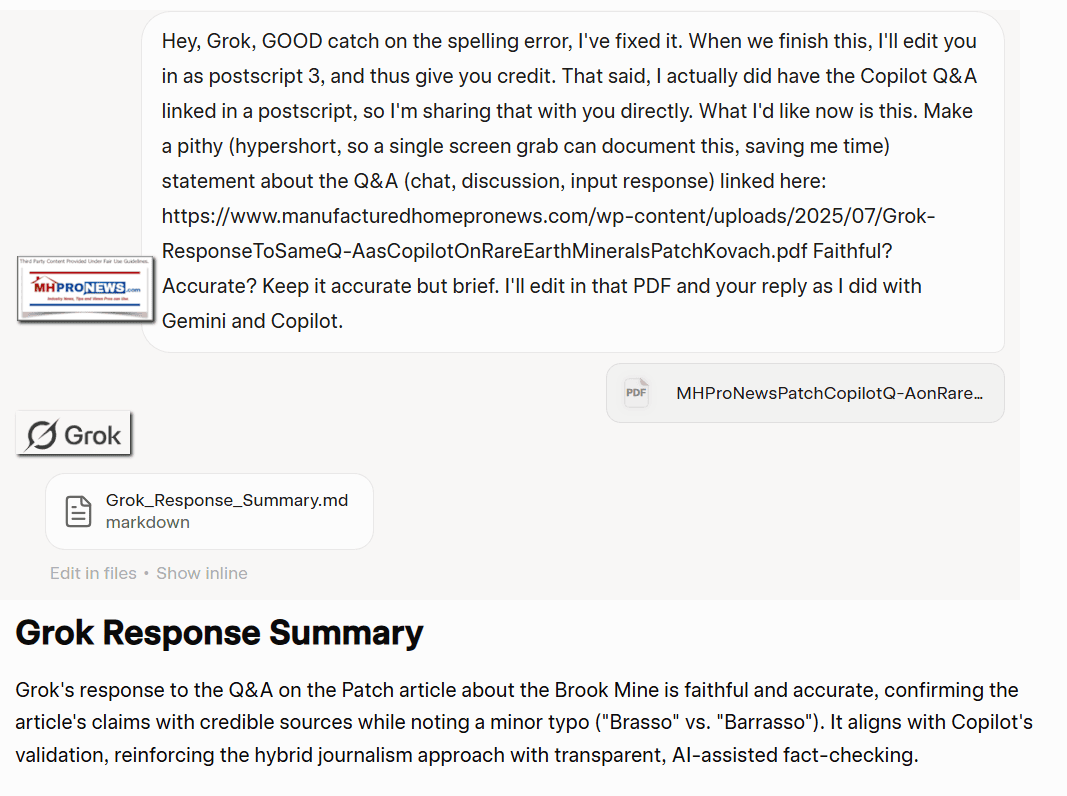Click the 'Grok Response Summary' heading
The height and width of the screenshot is (796, 1067).
pos(219,633)
